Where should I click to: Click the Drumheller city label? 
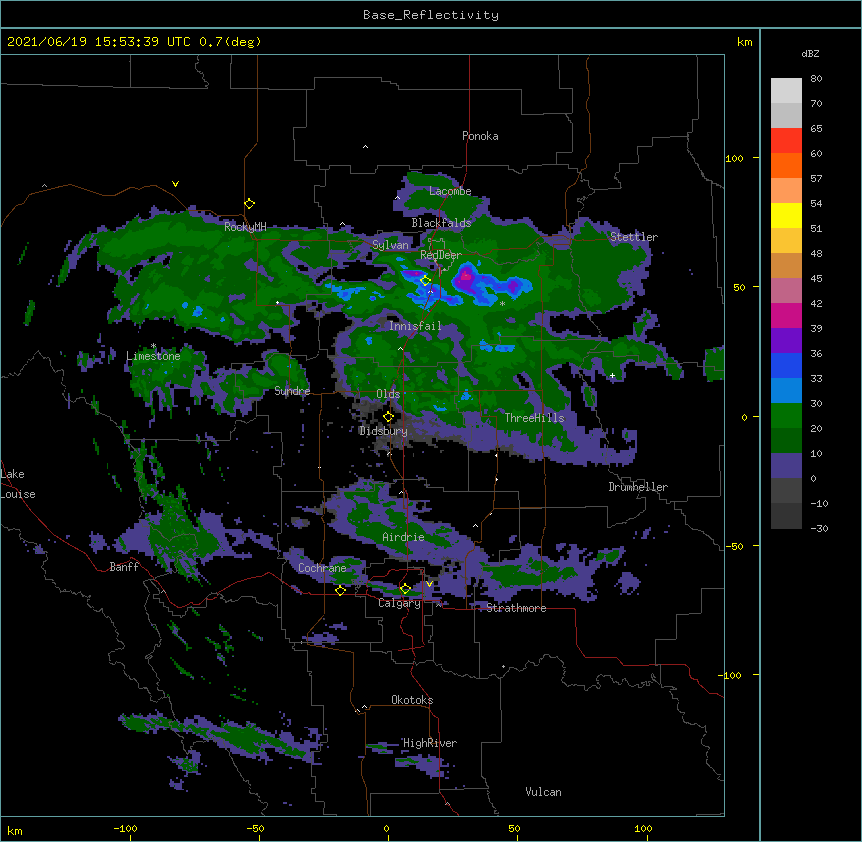tap(638, 487)
